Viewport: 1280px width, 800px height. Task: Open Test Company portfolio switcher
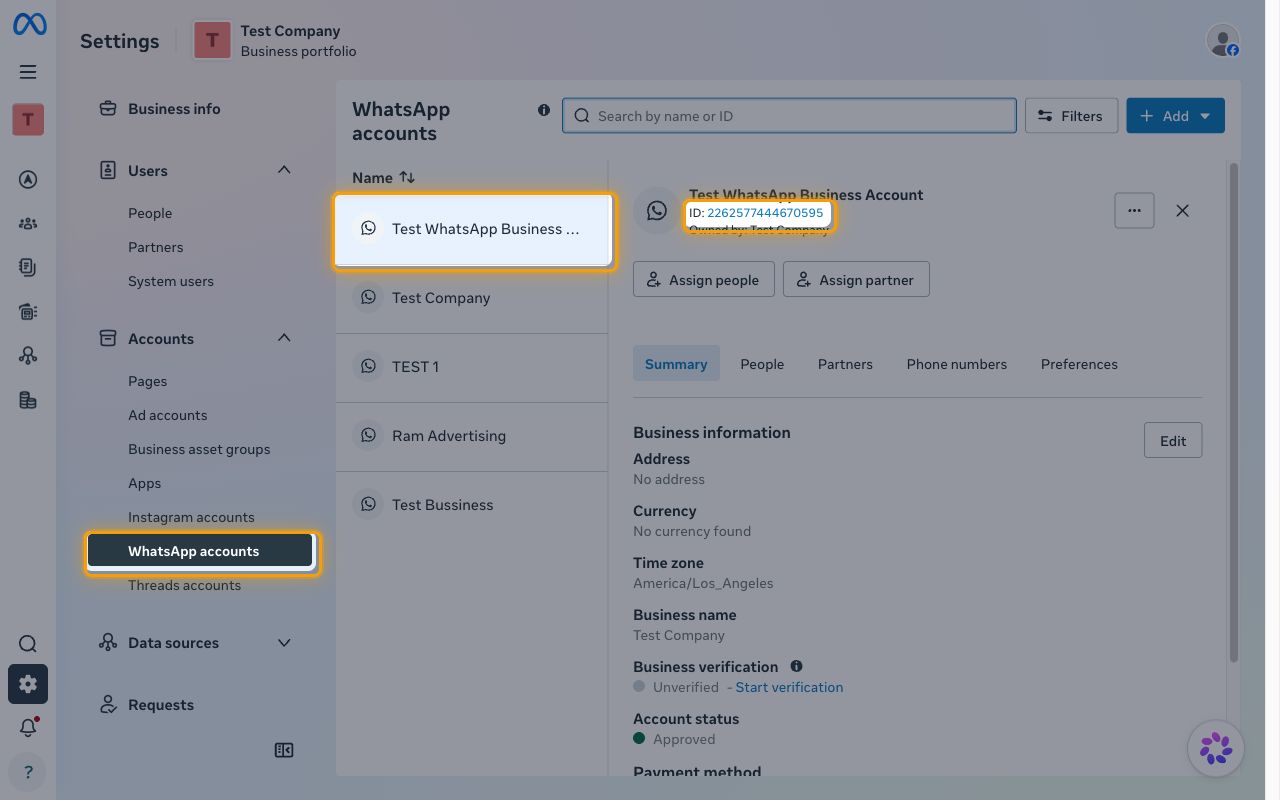click(275, 41)
